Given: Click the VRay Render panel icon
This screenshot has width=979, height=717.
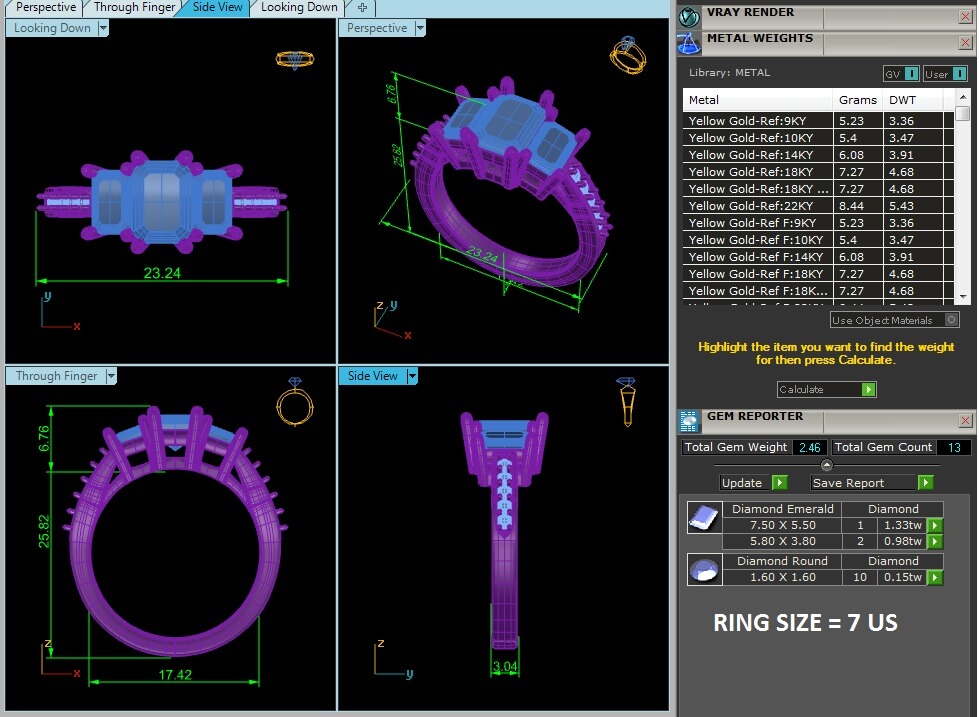Looking at the screenshot, I should click(x=689, y=16).
